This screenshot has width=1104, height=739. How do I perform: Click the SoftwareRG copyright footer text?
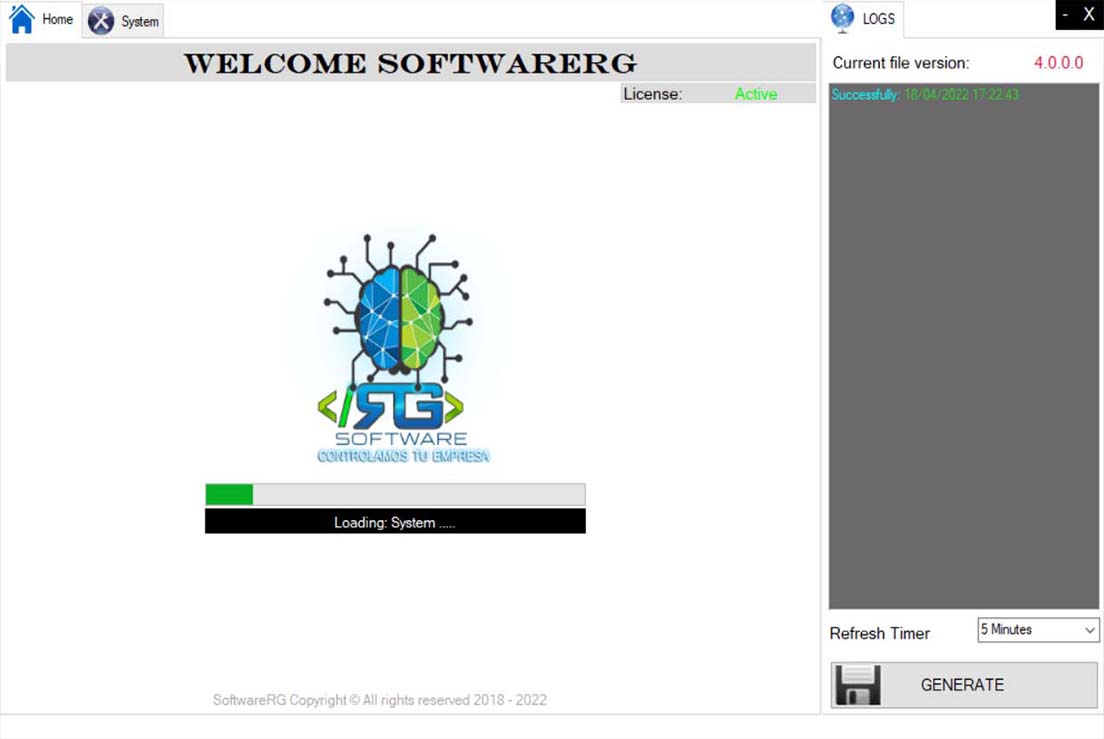(x=380, y=700)
